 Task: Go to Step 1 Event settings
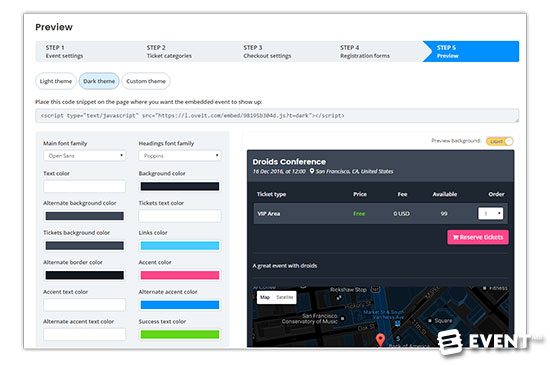point(65,52)
